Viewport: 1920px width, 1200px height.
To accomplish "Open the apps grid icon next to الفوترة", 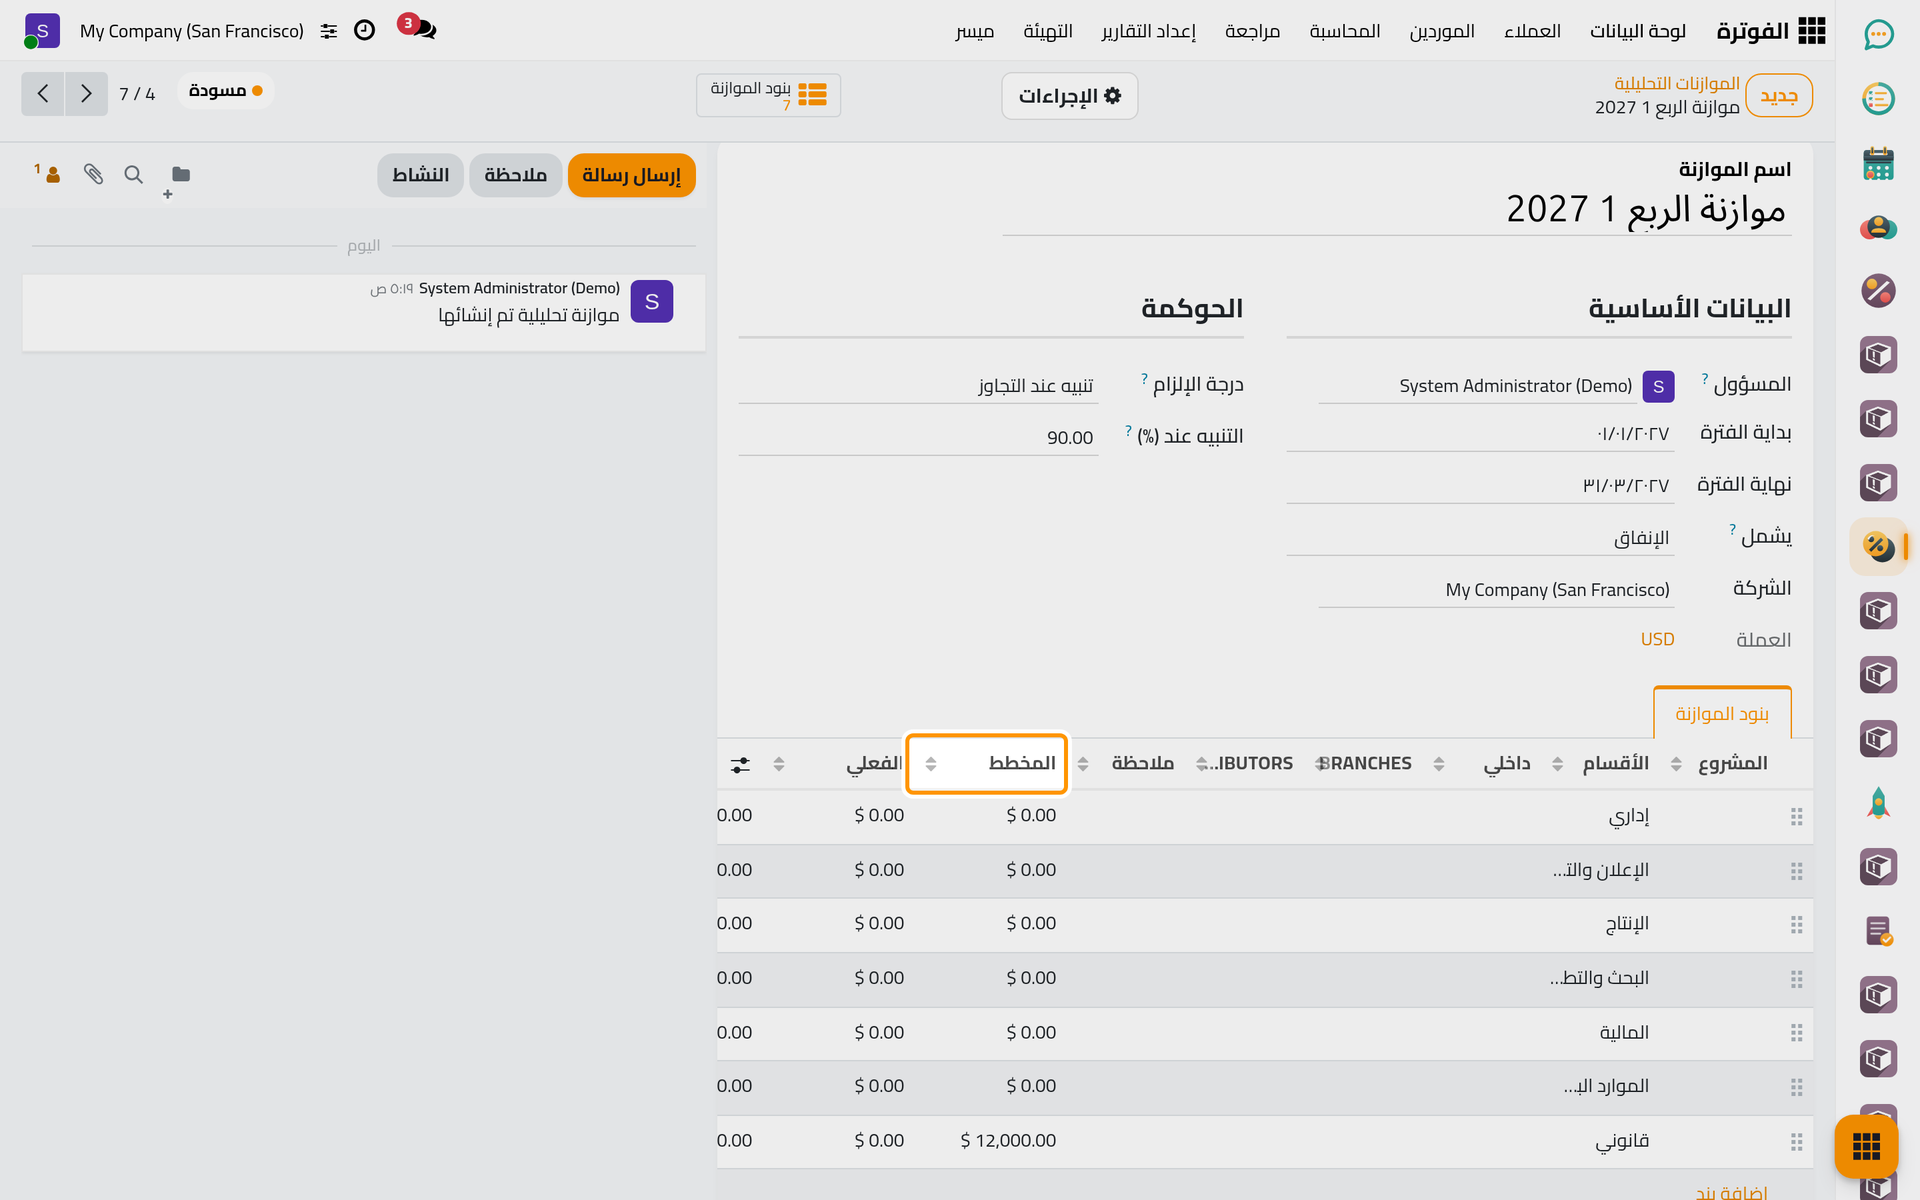I will point(1811,31).
